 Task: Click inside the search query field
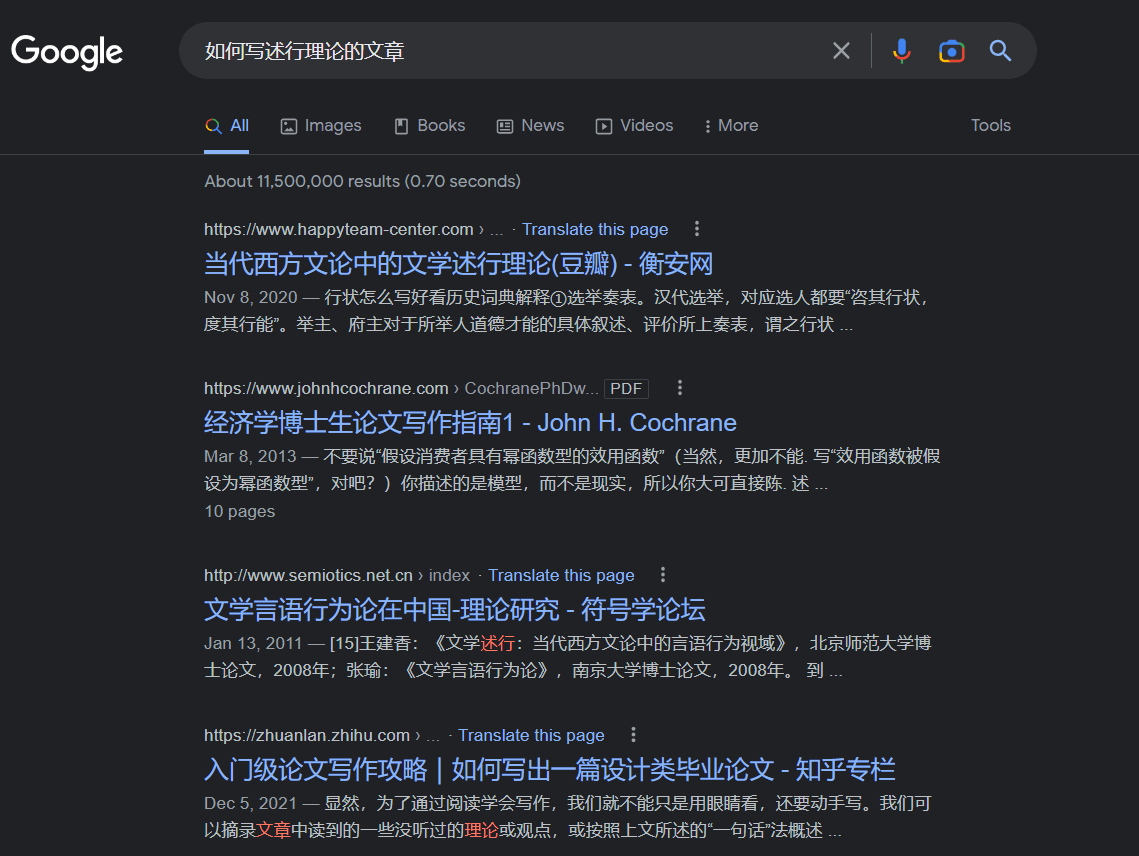[x=500, y=51]
